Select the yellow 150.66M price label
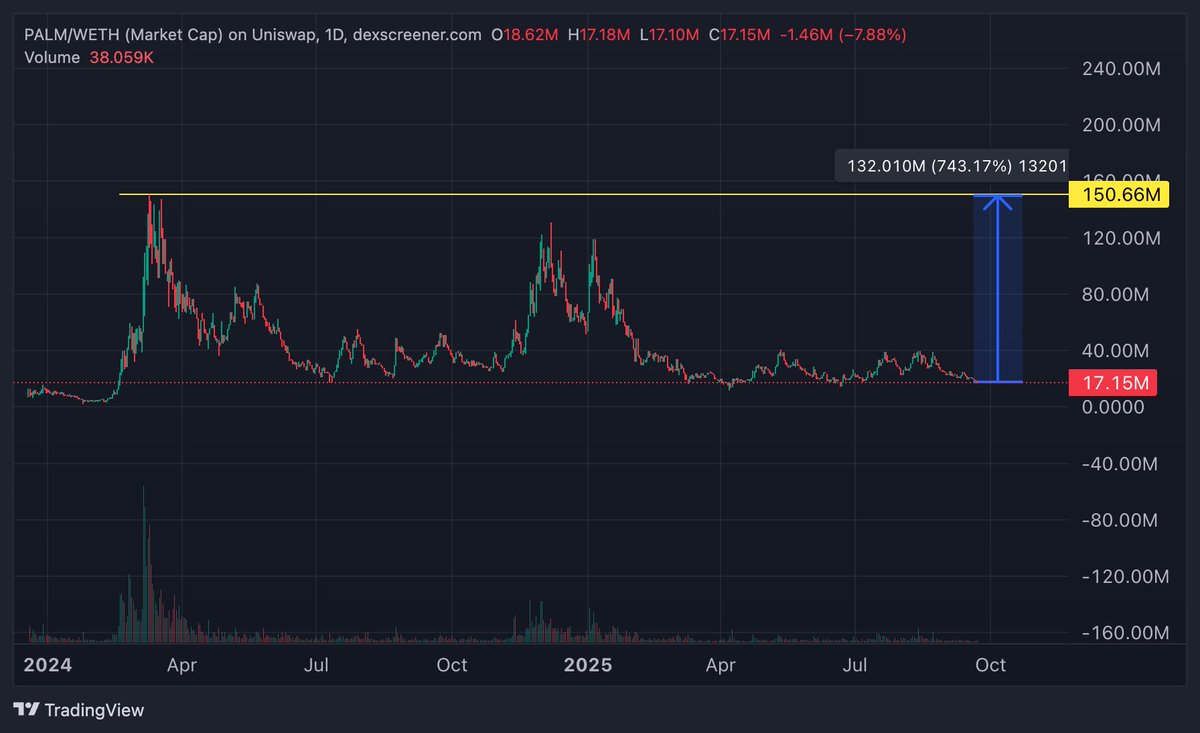Image resolution: width=1200 pixels, height=733 pixels. pyautogui.click(x=1118, y=194)
